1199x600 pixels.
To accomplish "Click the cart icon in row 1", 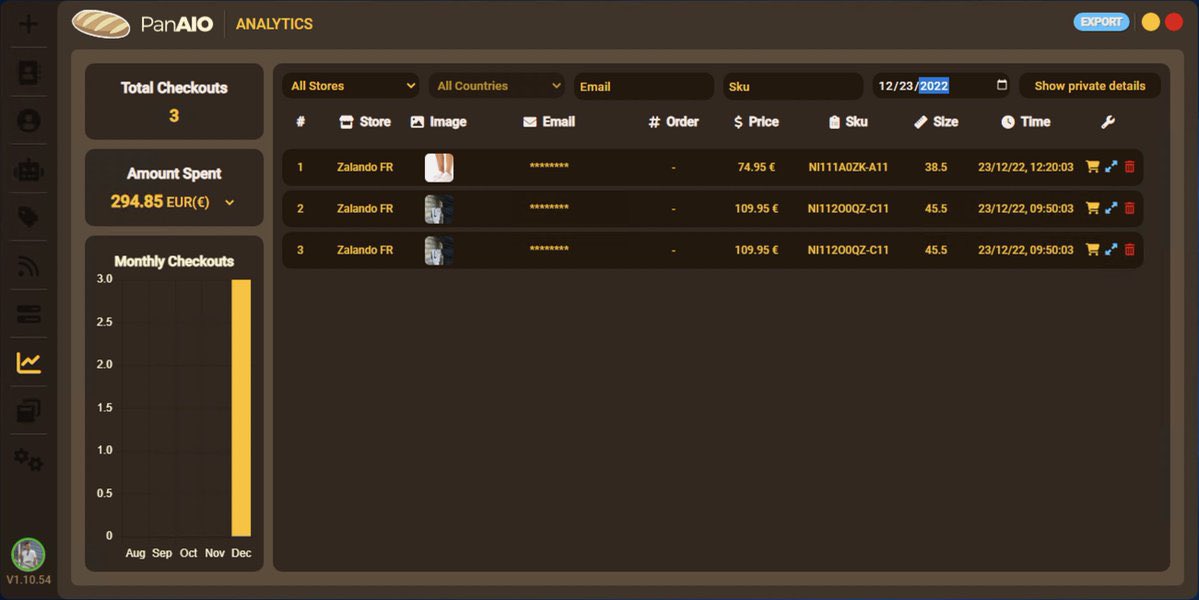I will coord(1092,167).
